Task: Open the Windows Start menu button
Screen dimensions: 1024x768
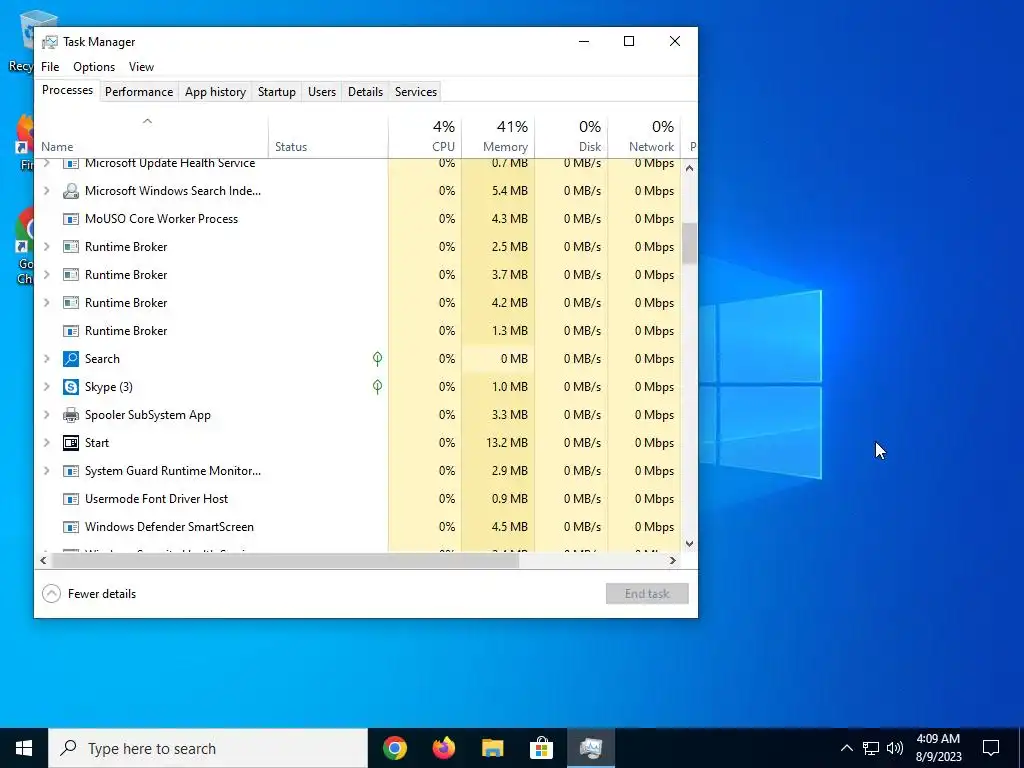Action: coord(24,748)
